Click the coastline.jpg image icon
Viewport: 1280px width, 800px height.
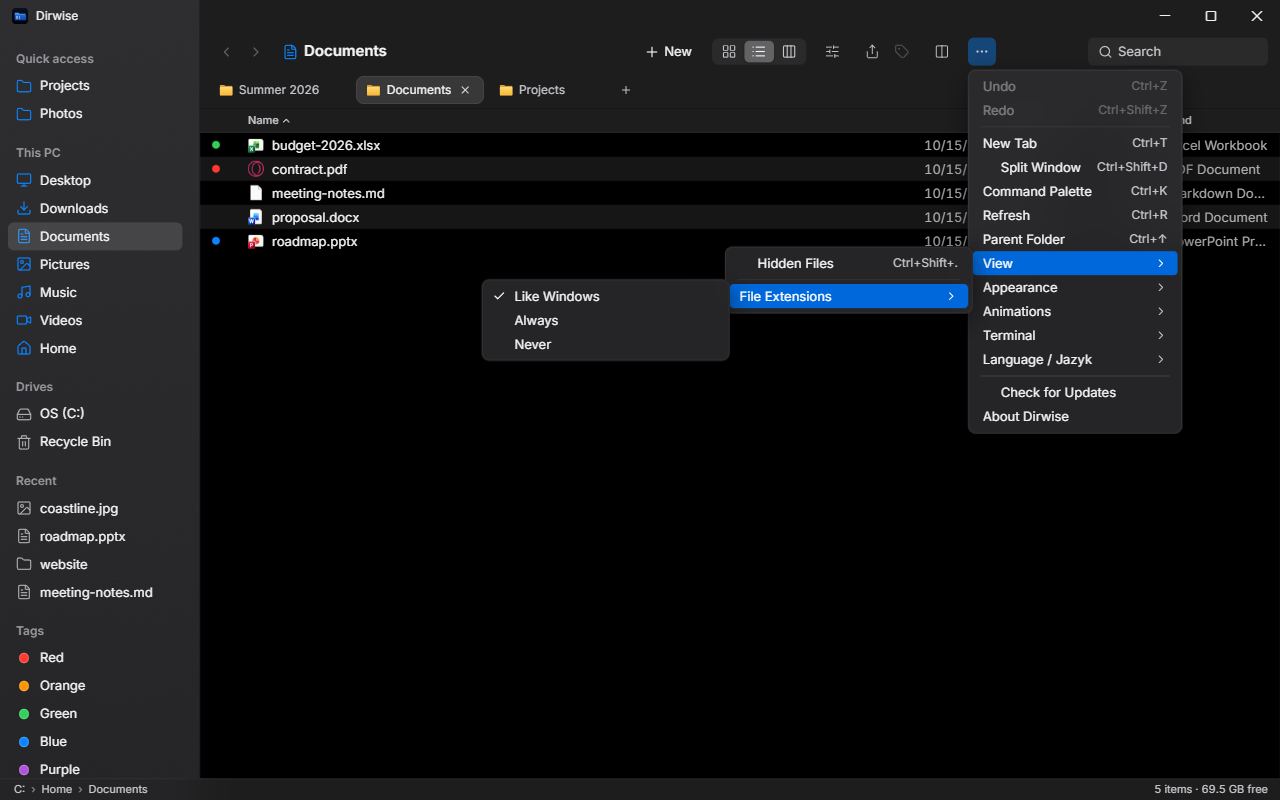click(24, 508)
